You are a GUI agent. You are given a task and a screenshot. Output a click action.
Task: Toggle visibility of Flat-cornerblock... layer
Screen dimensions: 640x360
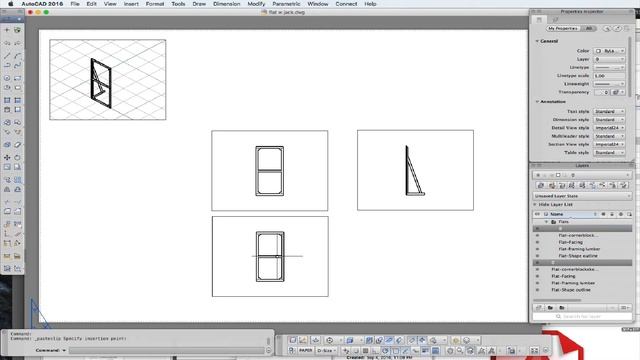click(537, 236)
